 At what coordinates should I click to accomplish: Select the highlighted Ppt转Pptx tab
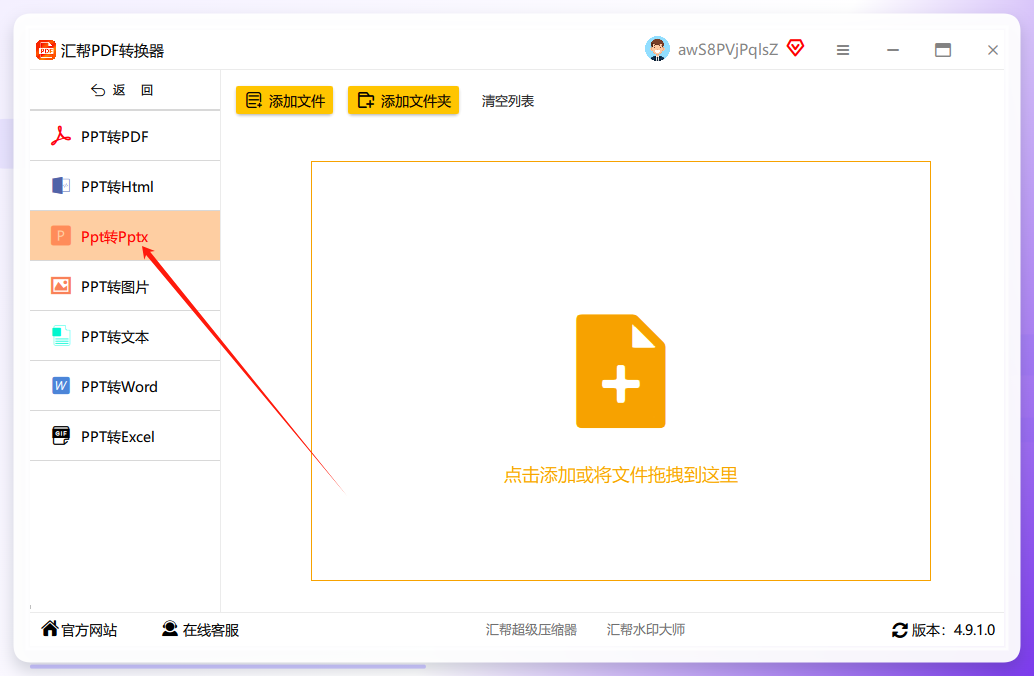coord(125,236)
